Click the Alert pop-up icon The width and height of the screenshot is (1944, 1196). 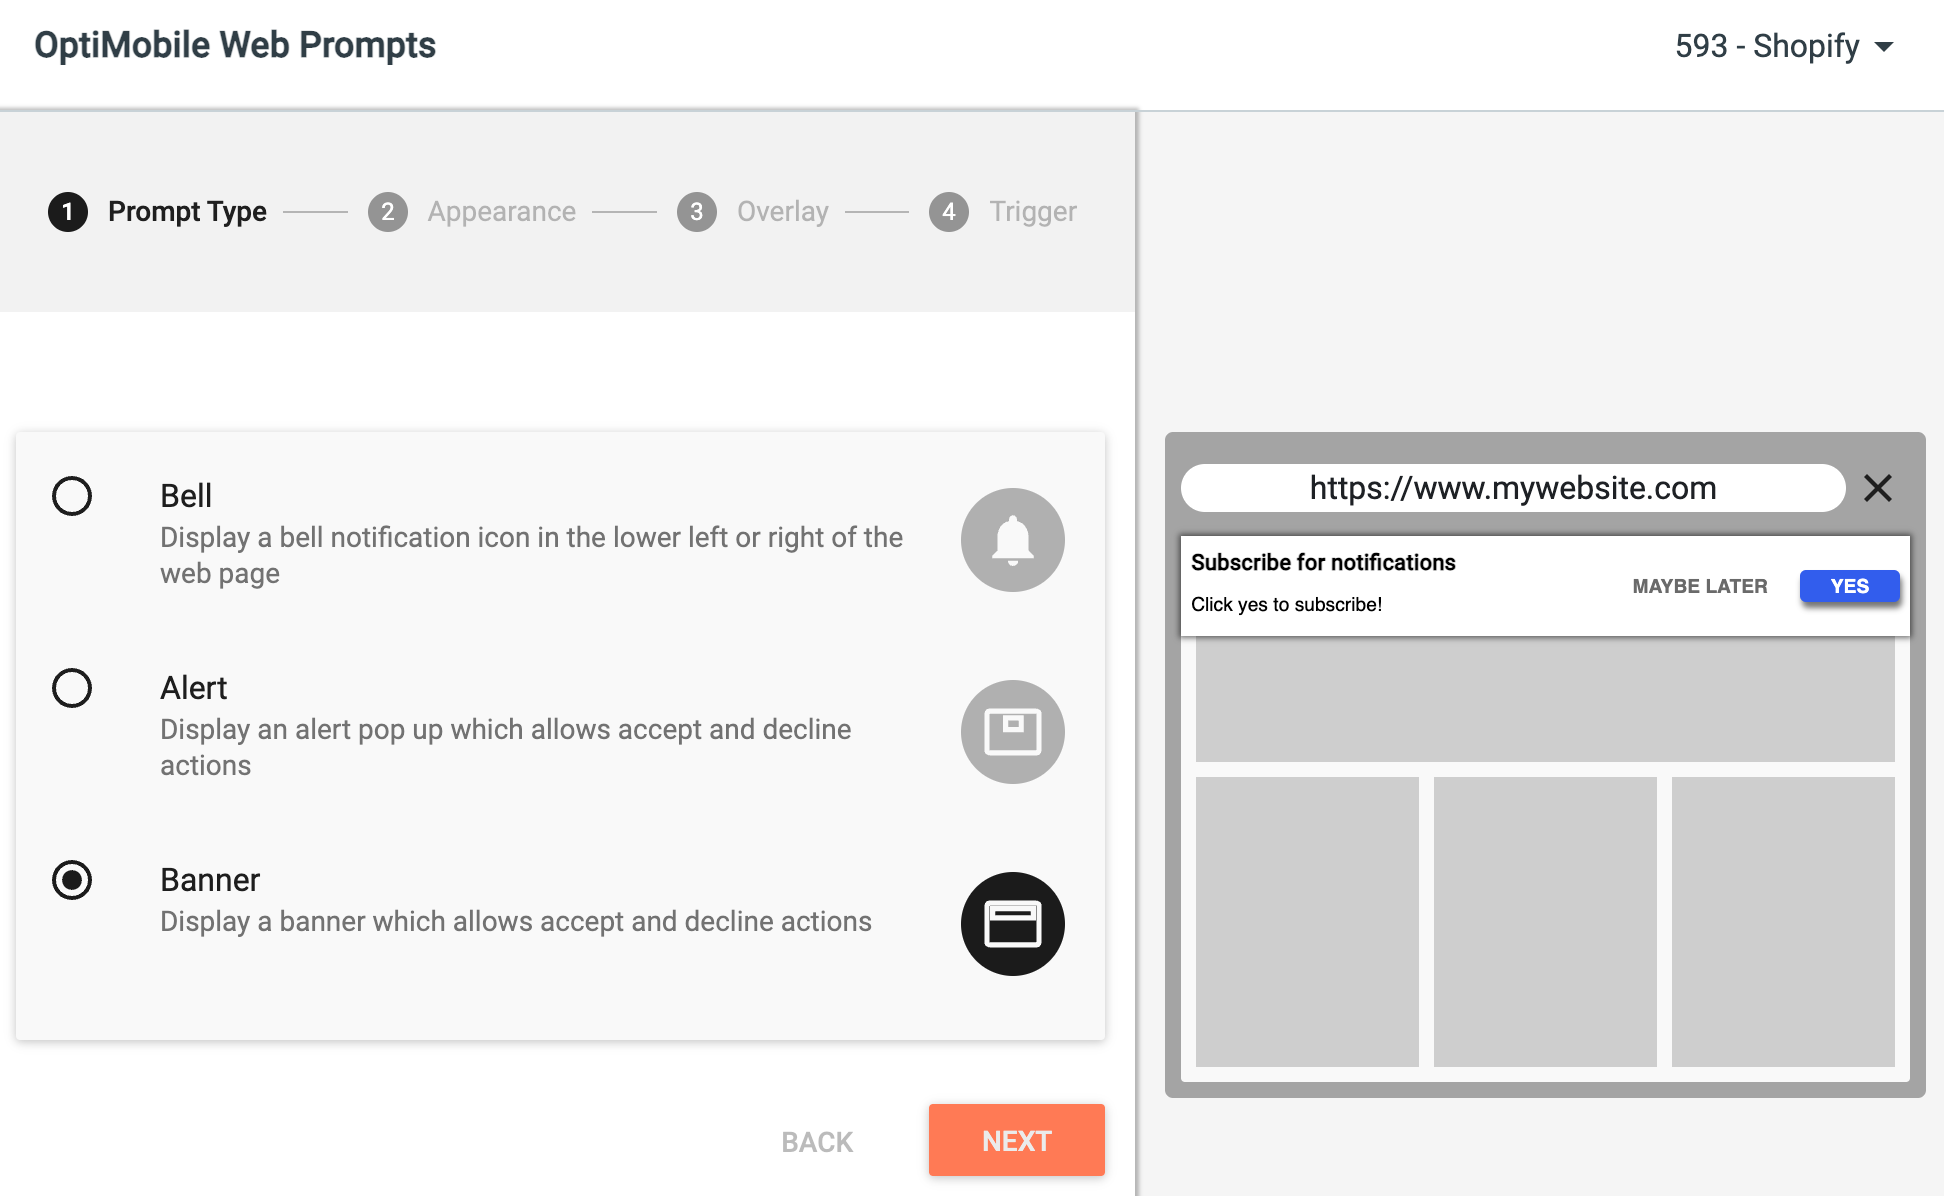pos(1012,732)
